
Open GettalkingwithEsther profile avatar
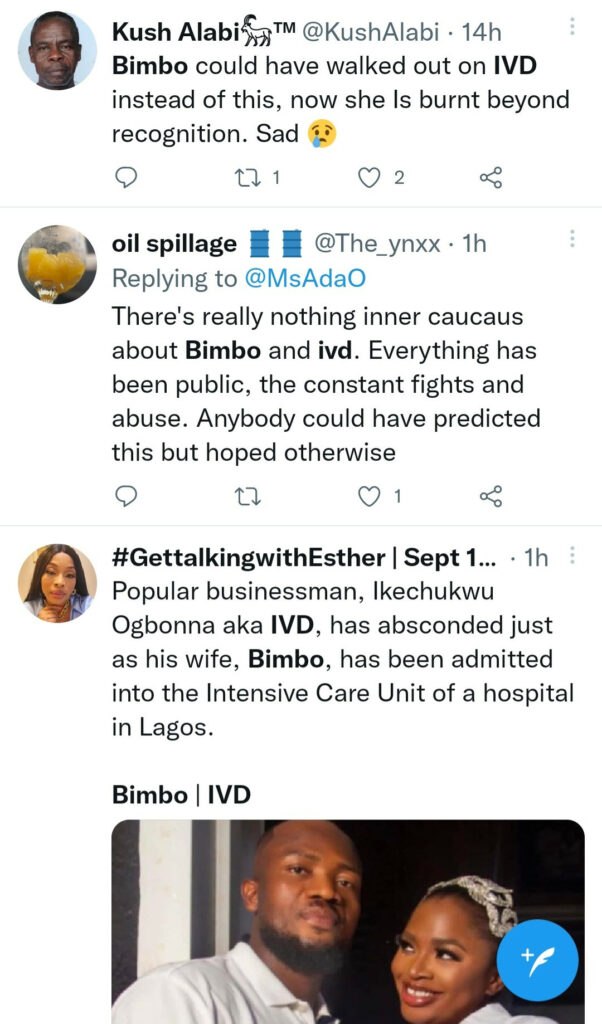(57, 583)
